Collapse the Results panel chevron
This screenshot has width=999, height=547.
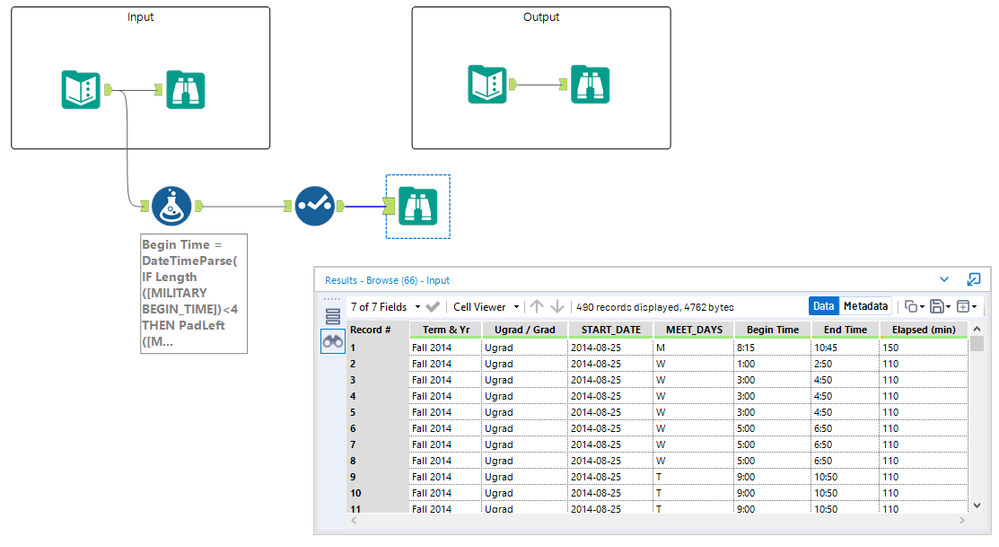pyautogui.click(x=944, y=280)
